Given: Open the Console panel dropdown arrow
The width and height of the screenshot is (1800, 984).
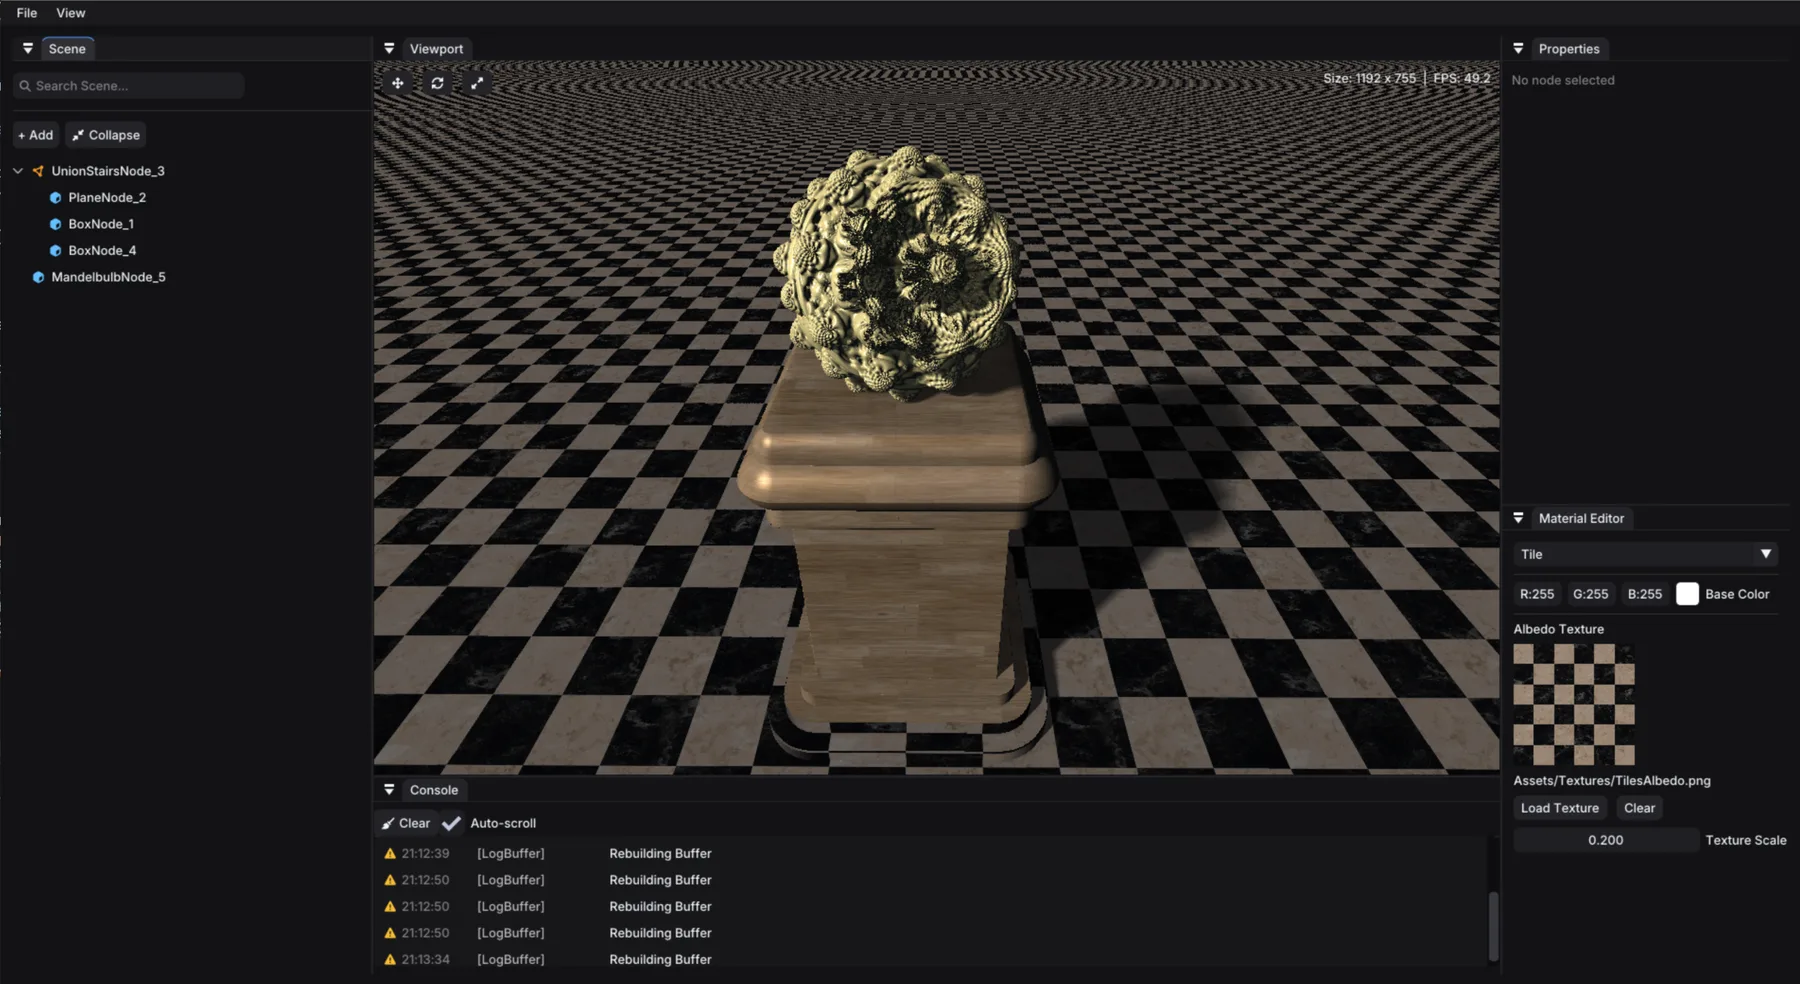Looking at the screenshot, I should click(x=389, y=789).
